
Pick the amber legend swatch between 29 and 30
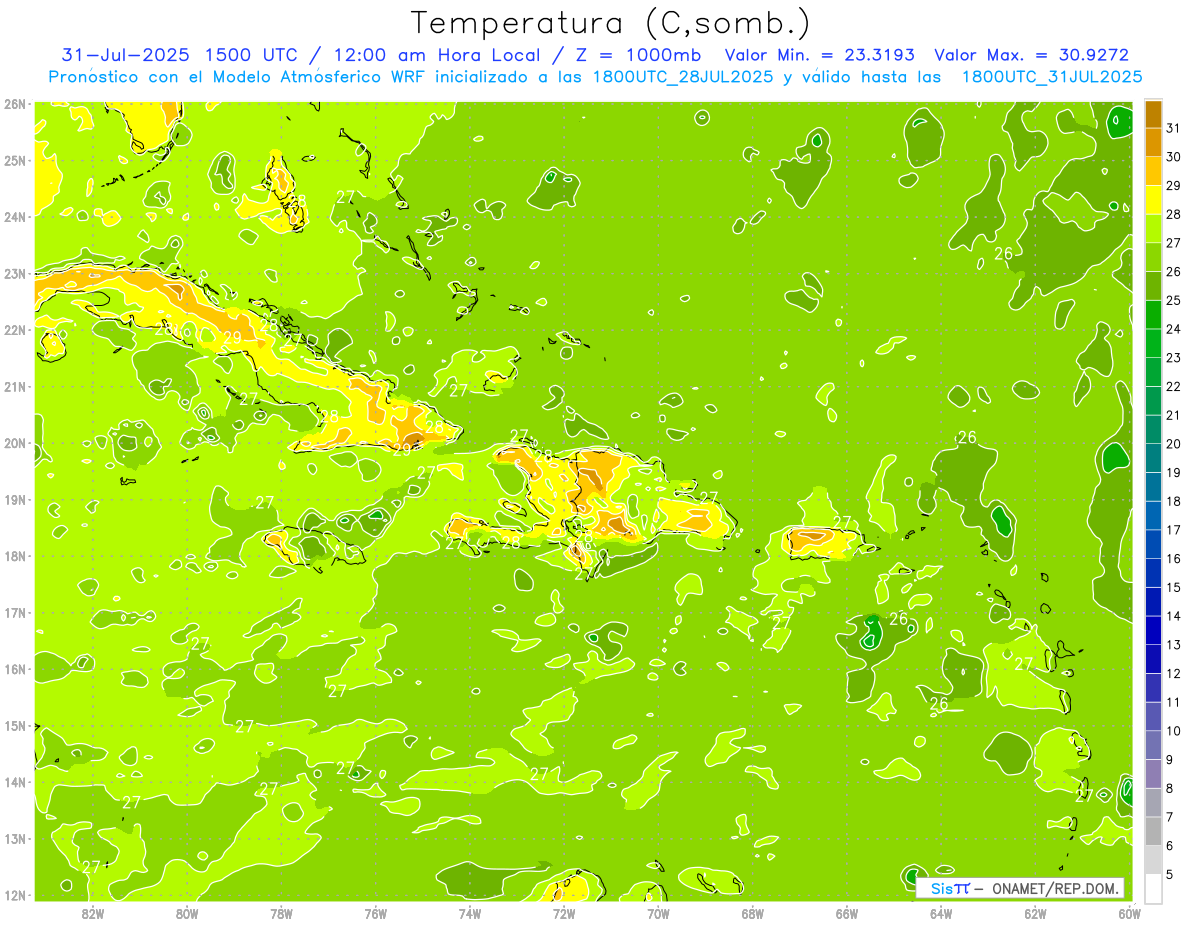[x=1153, y=171]
